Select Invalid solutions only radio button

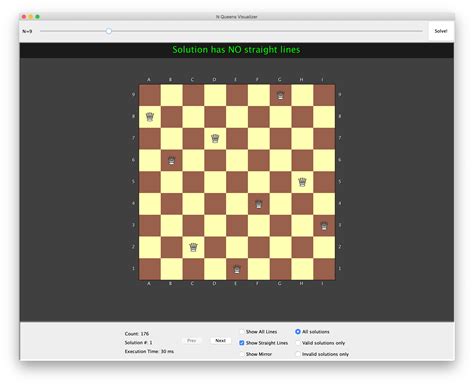[298, 354]
